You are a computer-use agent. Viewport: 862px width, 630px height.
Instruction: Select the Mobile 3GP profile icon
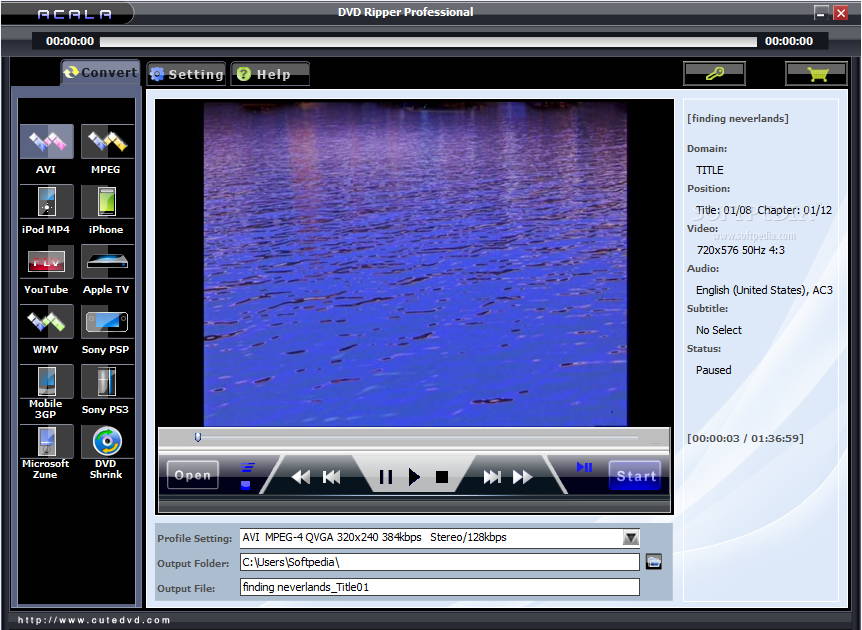pos(47,382)
